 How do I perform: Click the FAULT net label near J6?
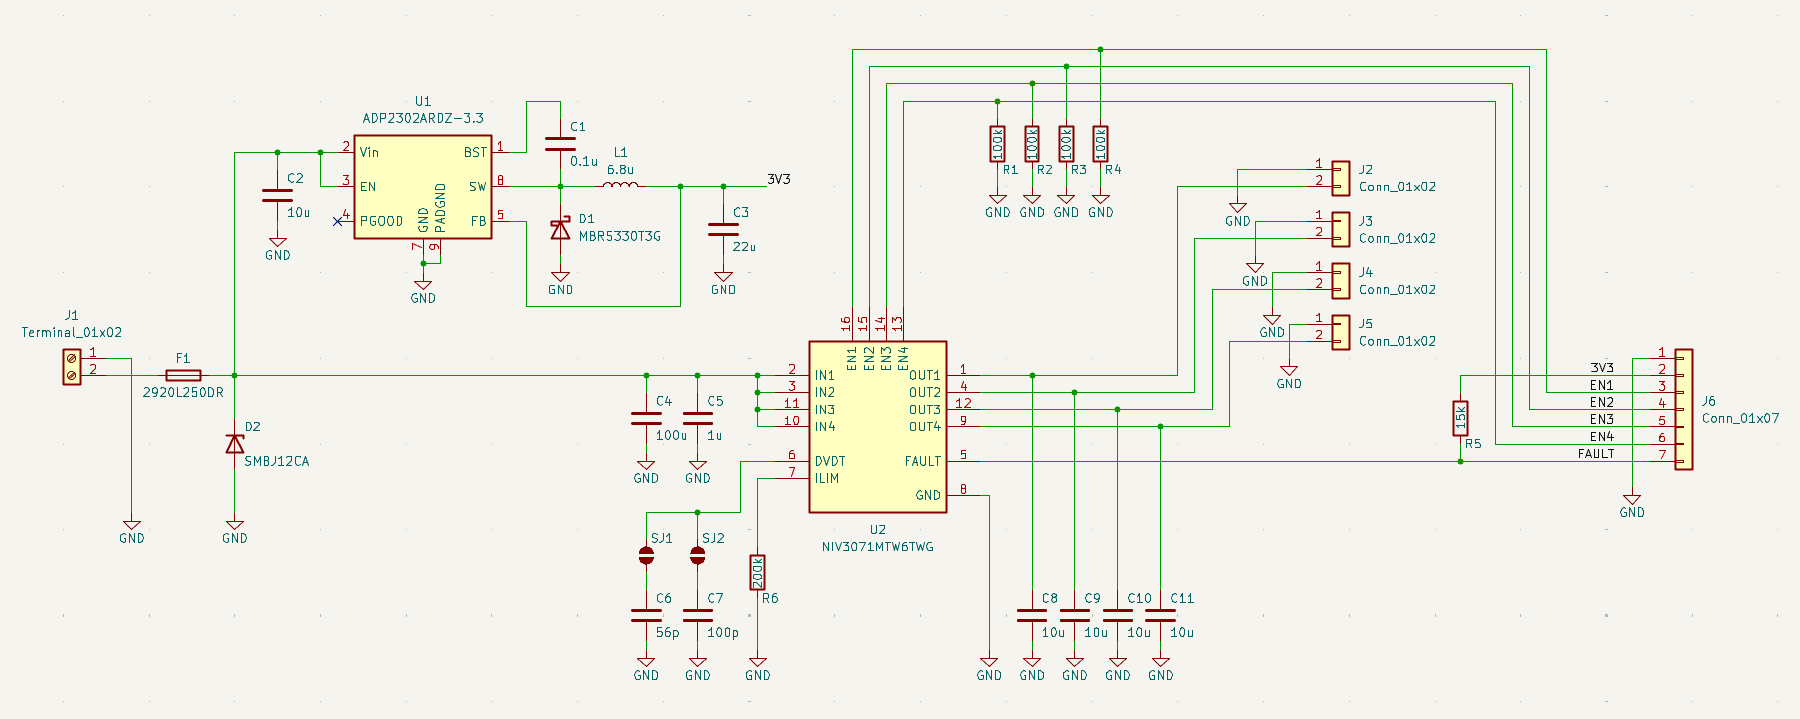click(1596, 454)
